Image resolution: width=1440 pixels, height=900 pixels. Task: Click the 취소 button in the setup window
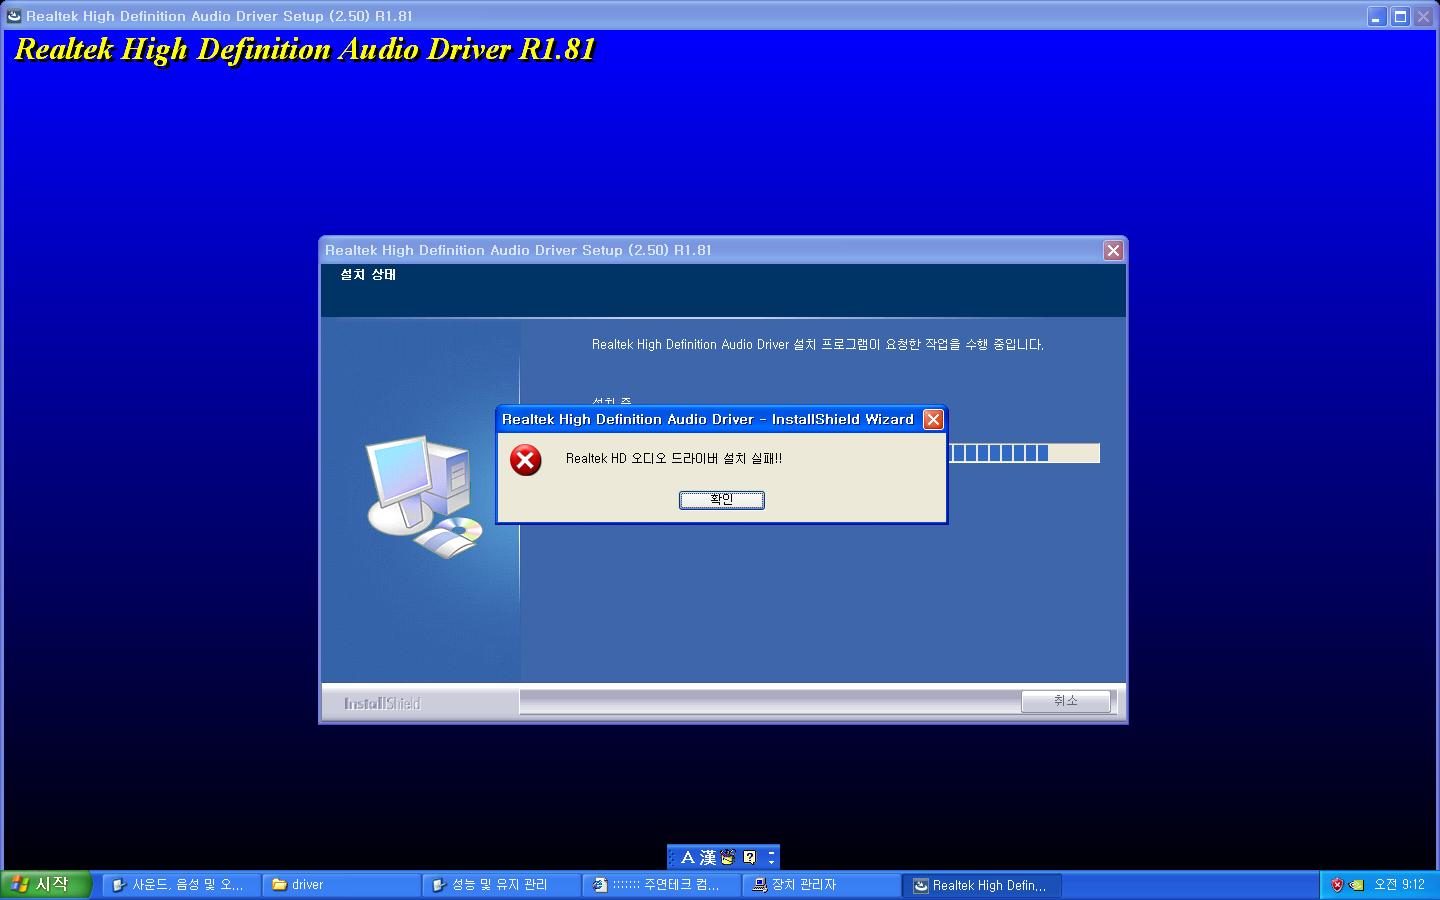coord(1065,701)
